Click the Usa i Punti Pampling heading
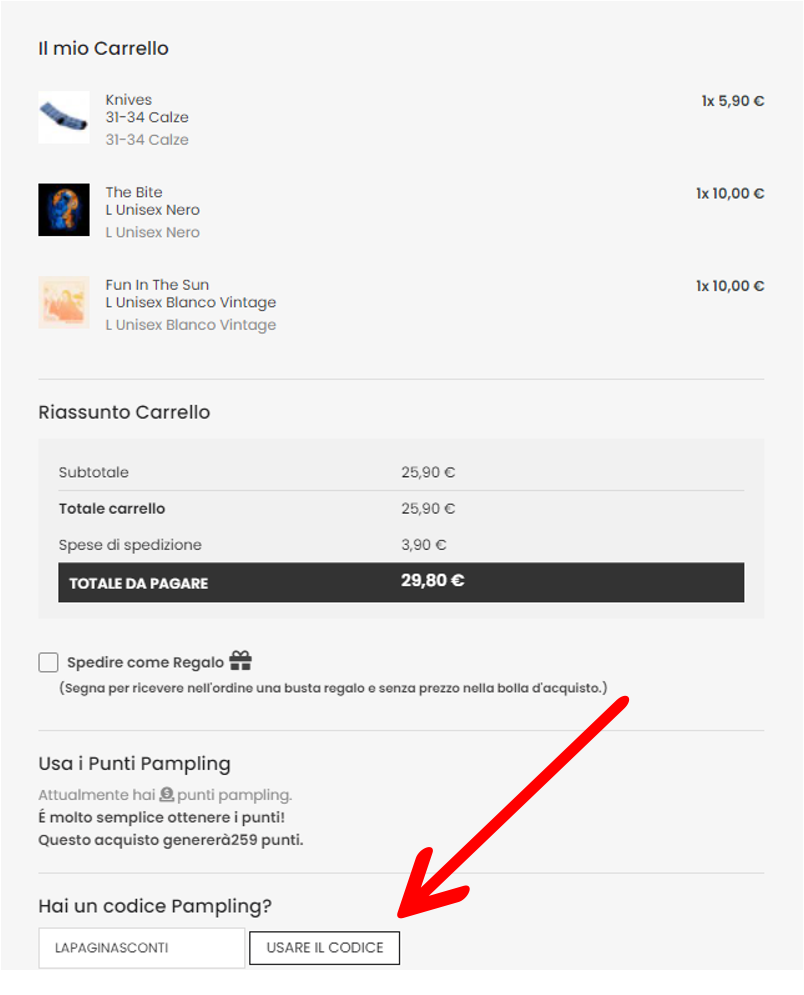Screen dimensions: 804x995 [134, 764]
